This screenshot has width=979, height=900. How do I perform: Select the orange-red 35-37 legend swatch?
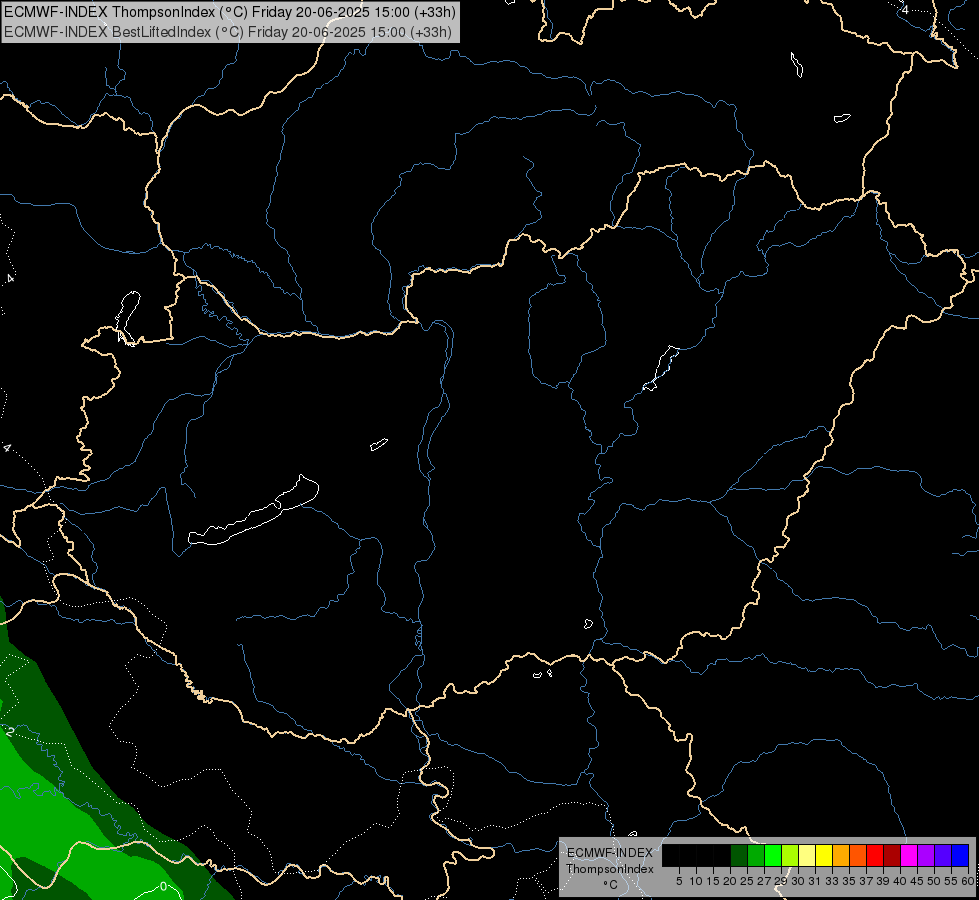pos(858,855)
